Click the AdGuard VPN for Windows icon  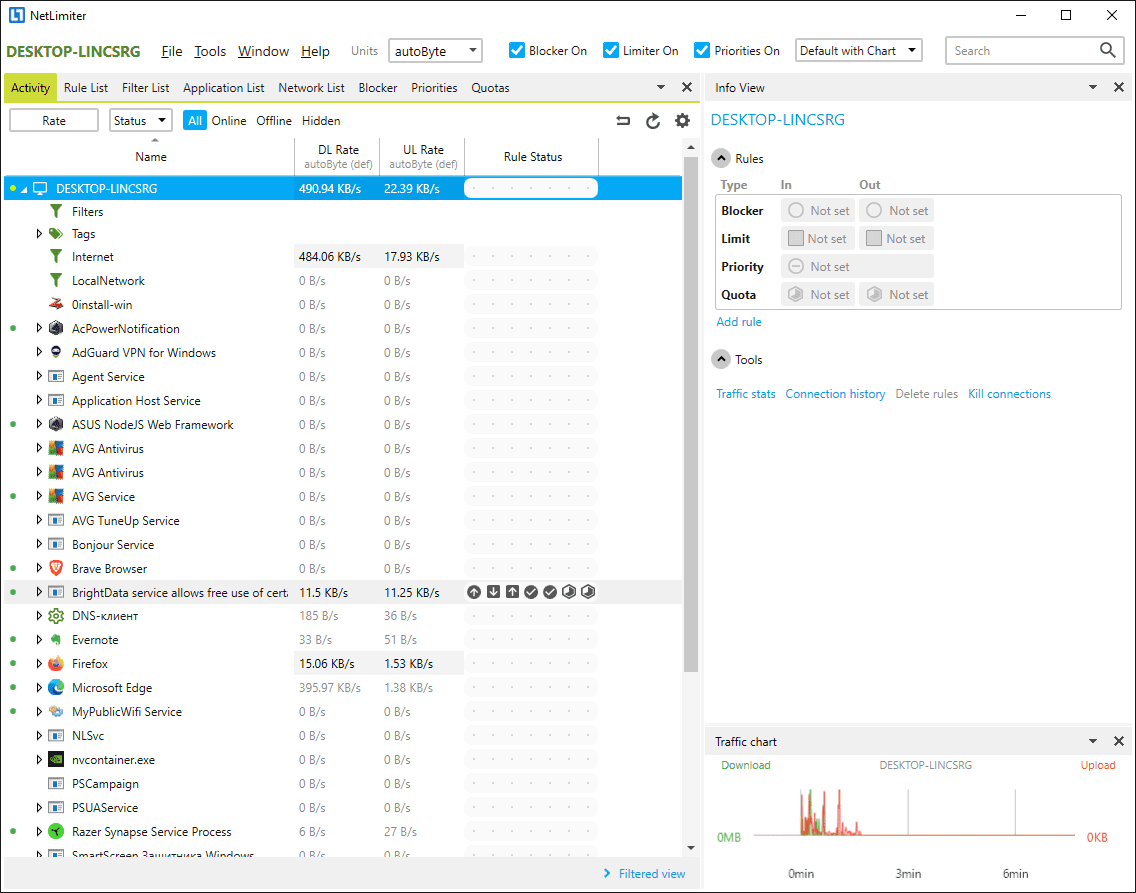pos(56,352)
